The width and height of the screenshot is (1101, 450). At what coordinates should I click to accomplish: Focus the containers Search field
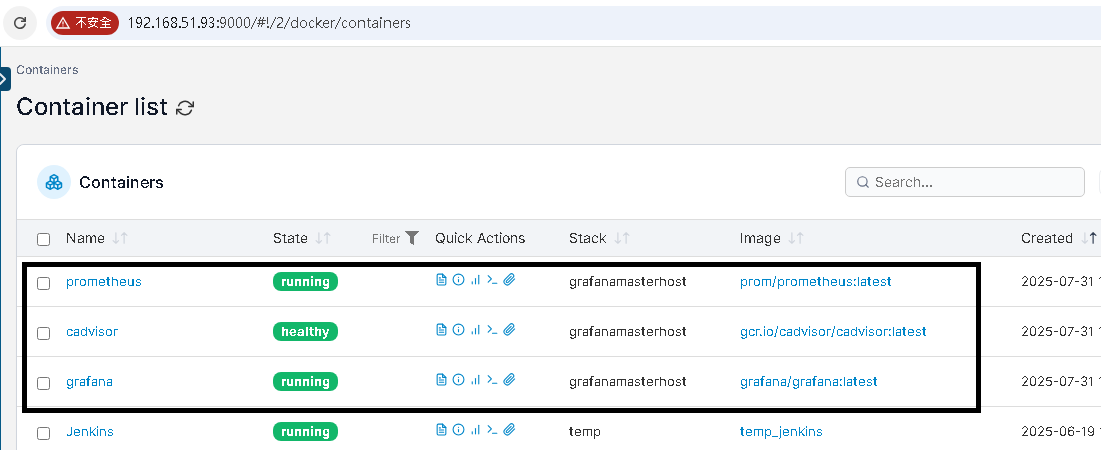(x=965, y=183)
